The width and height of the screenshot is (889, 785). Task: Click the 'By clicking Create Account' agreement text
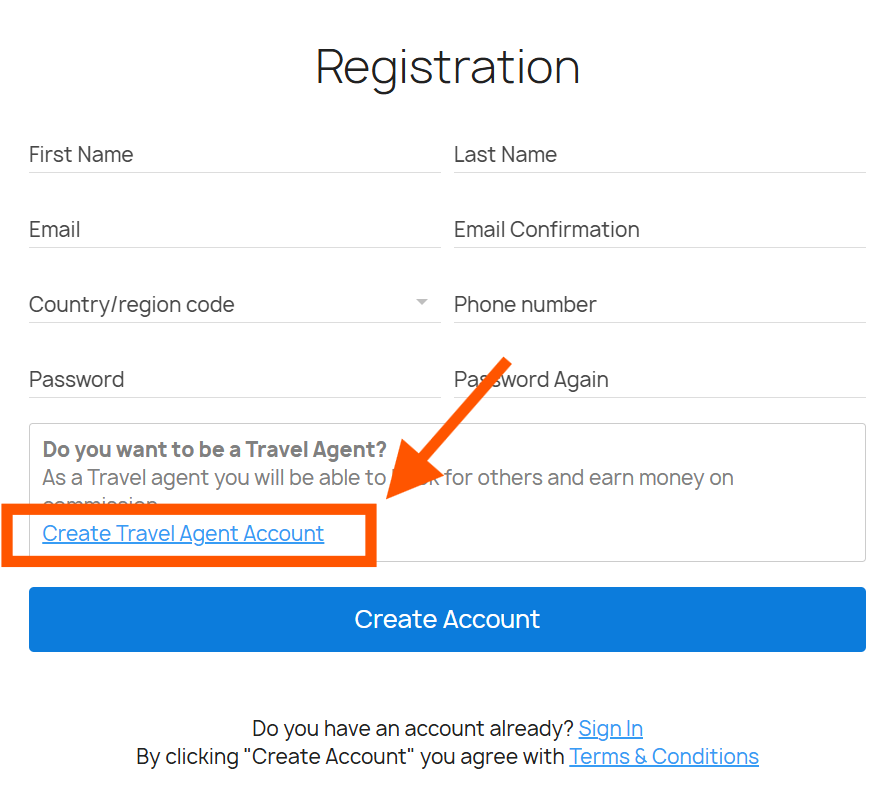tap(350, 757)
